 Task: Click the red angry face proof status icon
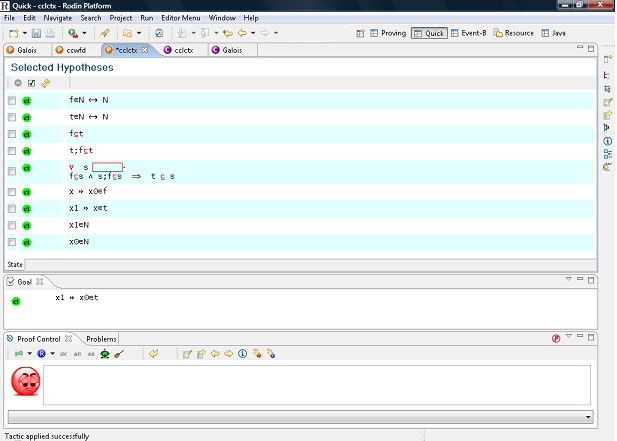25,384
